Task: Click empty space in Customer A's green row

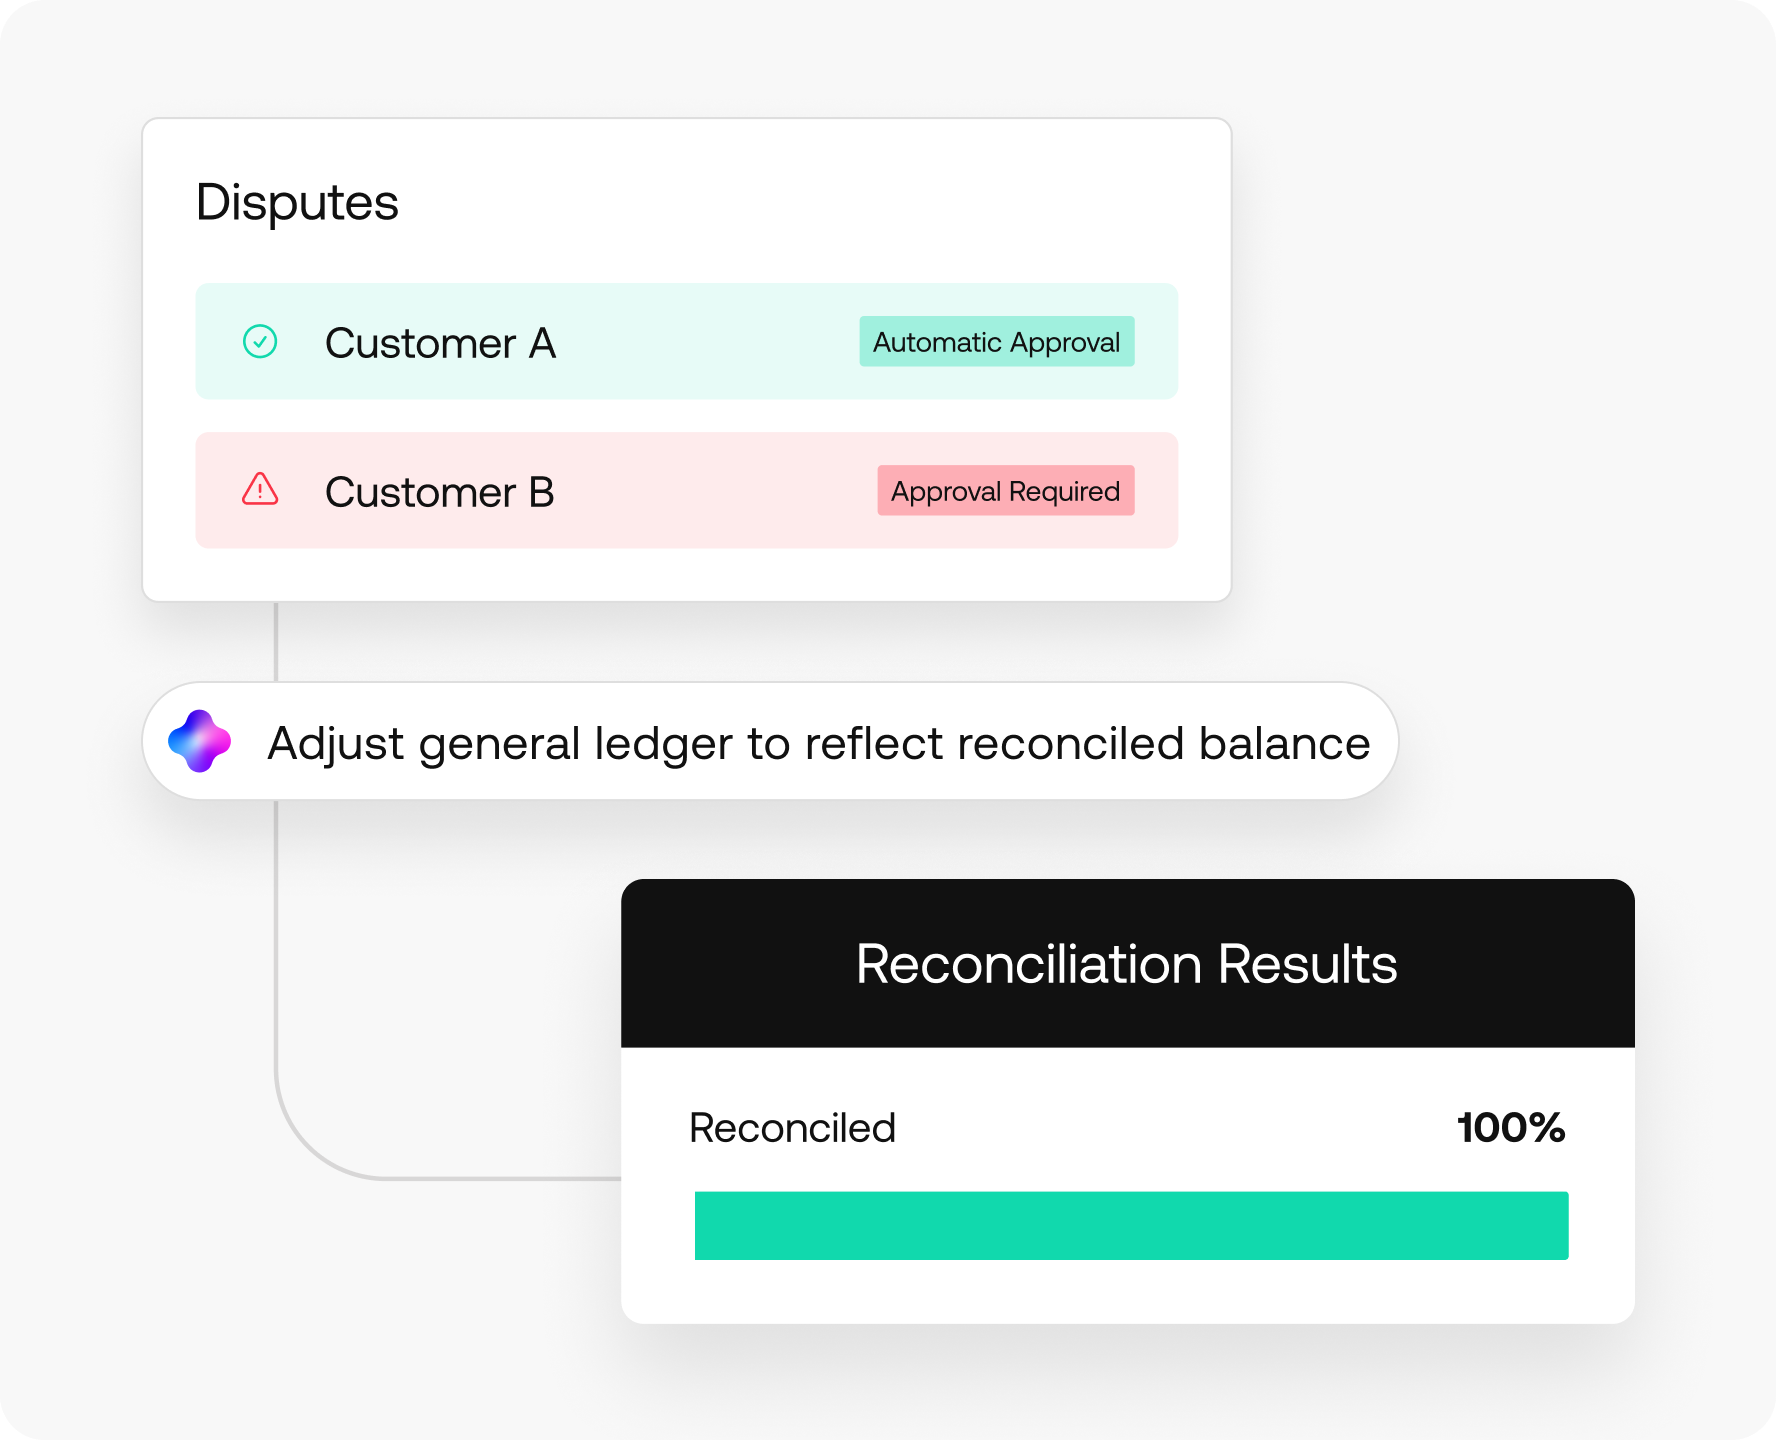Action: [700, 342]
